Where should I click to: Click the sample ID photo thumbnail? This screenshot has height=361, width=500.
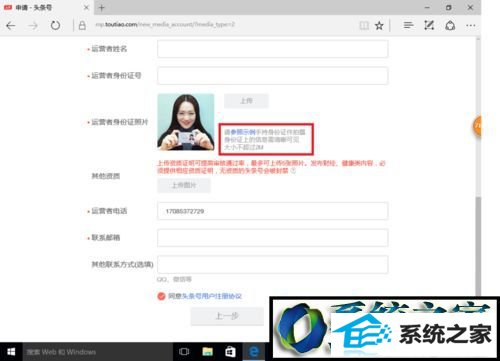(186, 122)
